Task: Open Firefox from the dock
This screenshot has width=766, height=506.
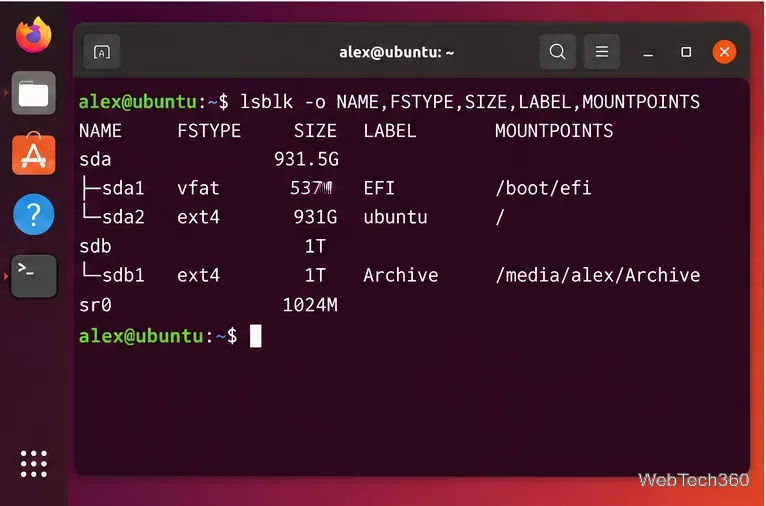Action: (34, 35)
